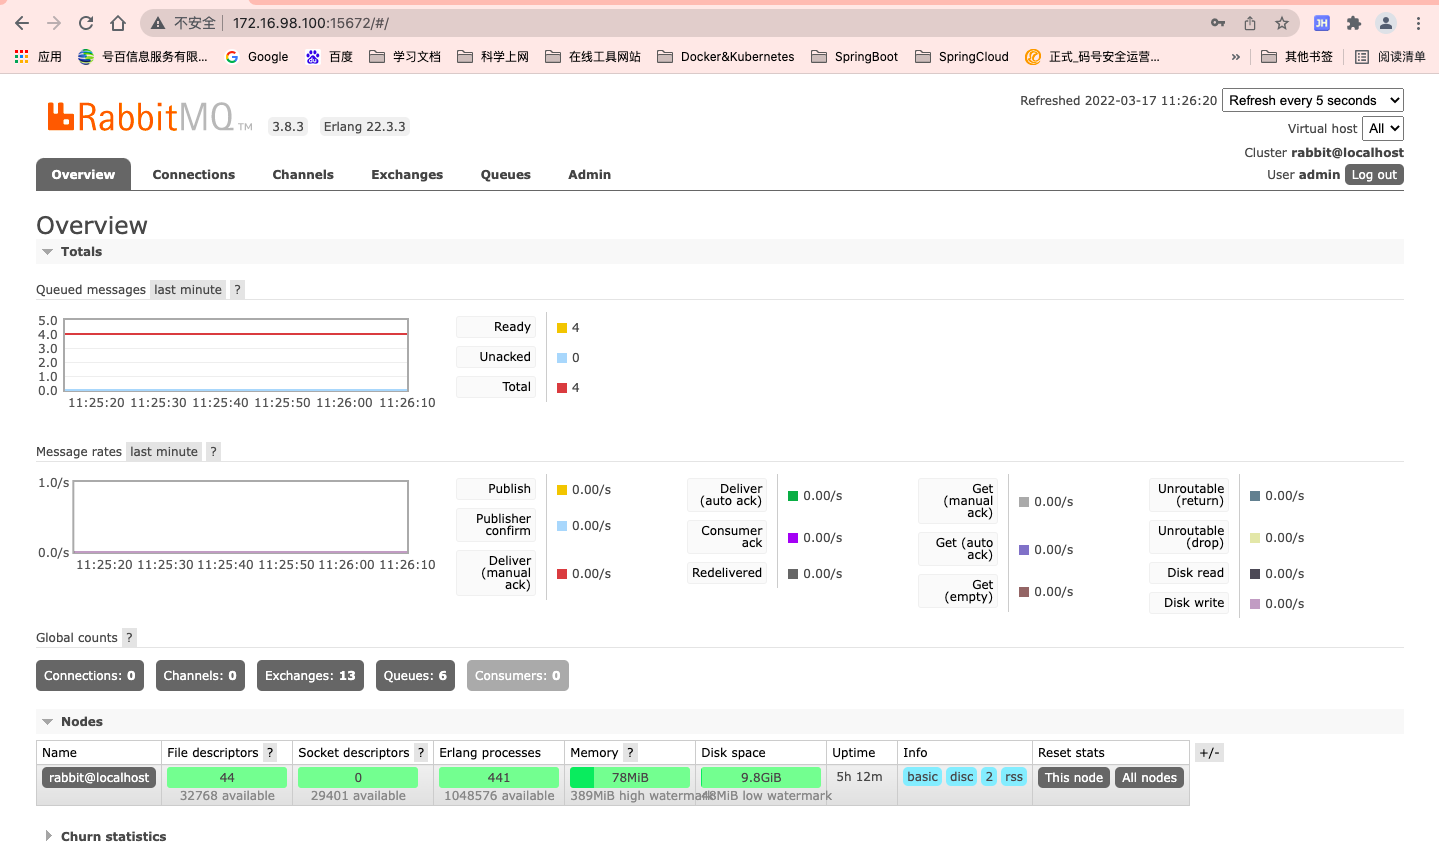Click the insecure site warning icon
Image resolution: width=1439 pixels, height=851 pixels.
[x=158, y=23]
